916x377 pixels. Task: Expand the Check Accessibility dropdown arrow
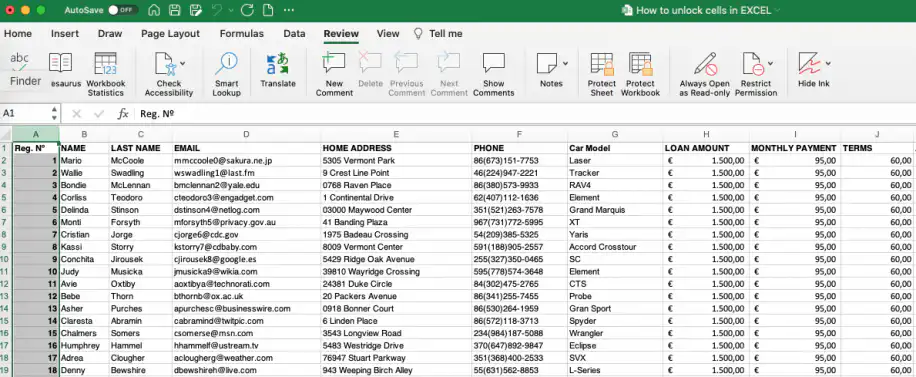point(183,63)
